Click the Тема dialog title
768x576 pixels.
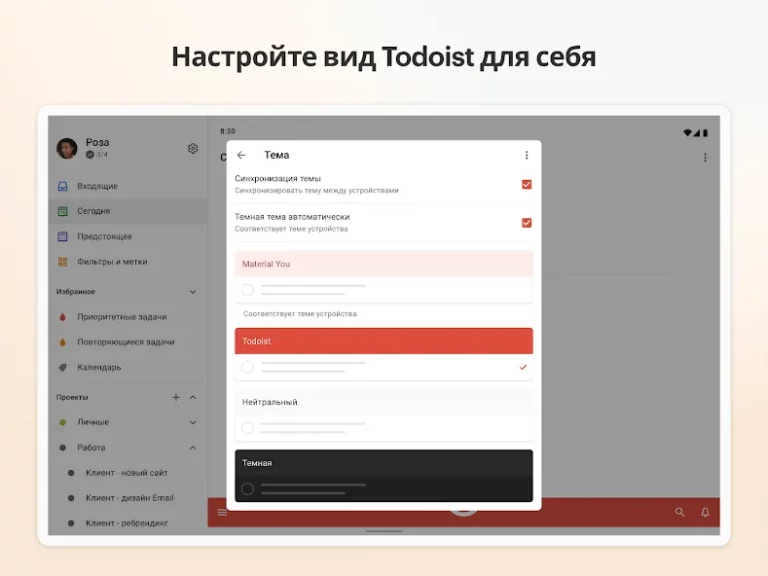[x=277, y=155]
